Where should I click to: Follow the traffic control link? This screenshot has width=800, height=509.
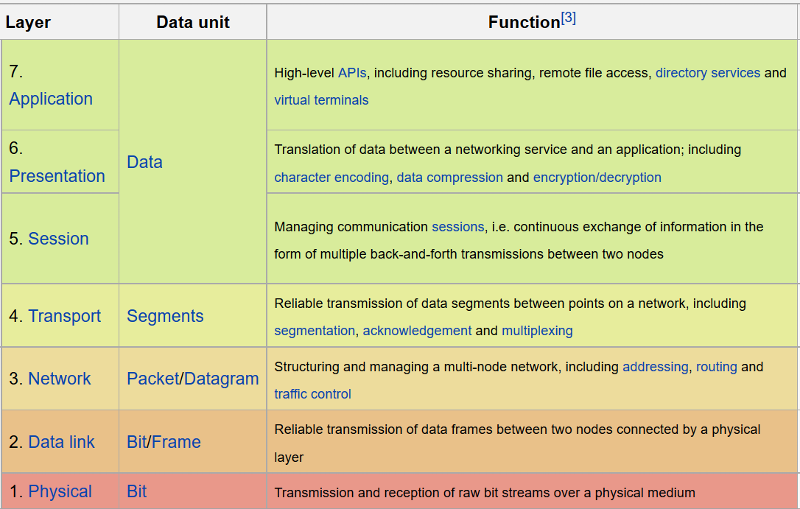click(313, 394)
